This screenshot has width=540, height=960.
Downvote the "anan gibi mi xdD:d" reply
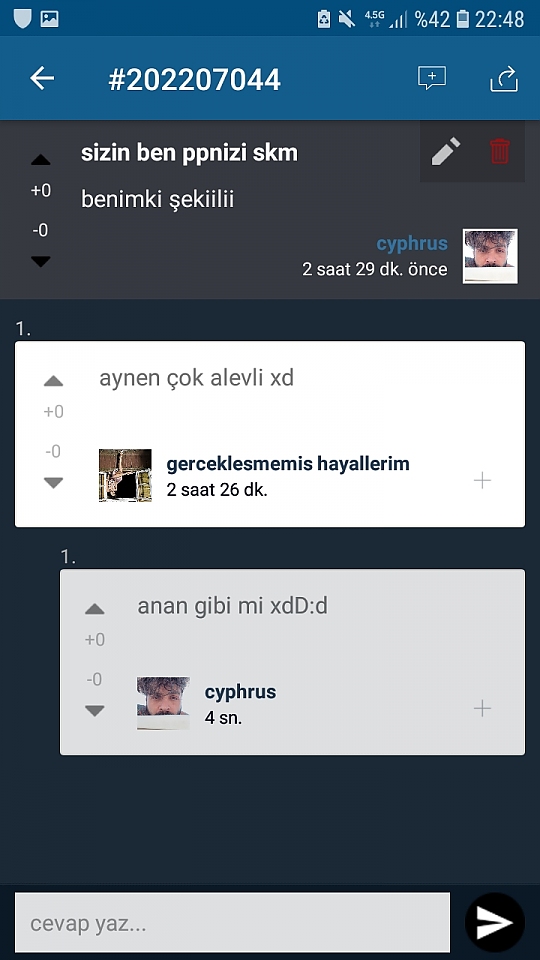click(94, 710)
